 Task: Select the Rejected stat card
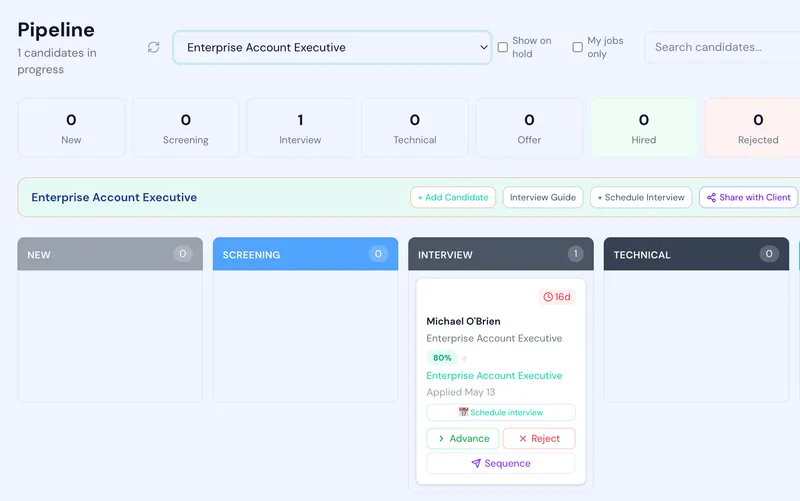(x=753, y=128)
